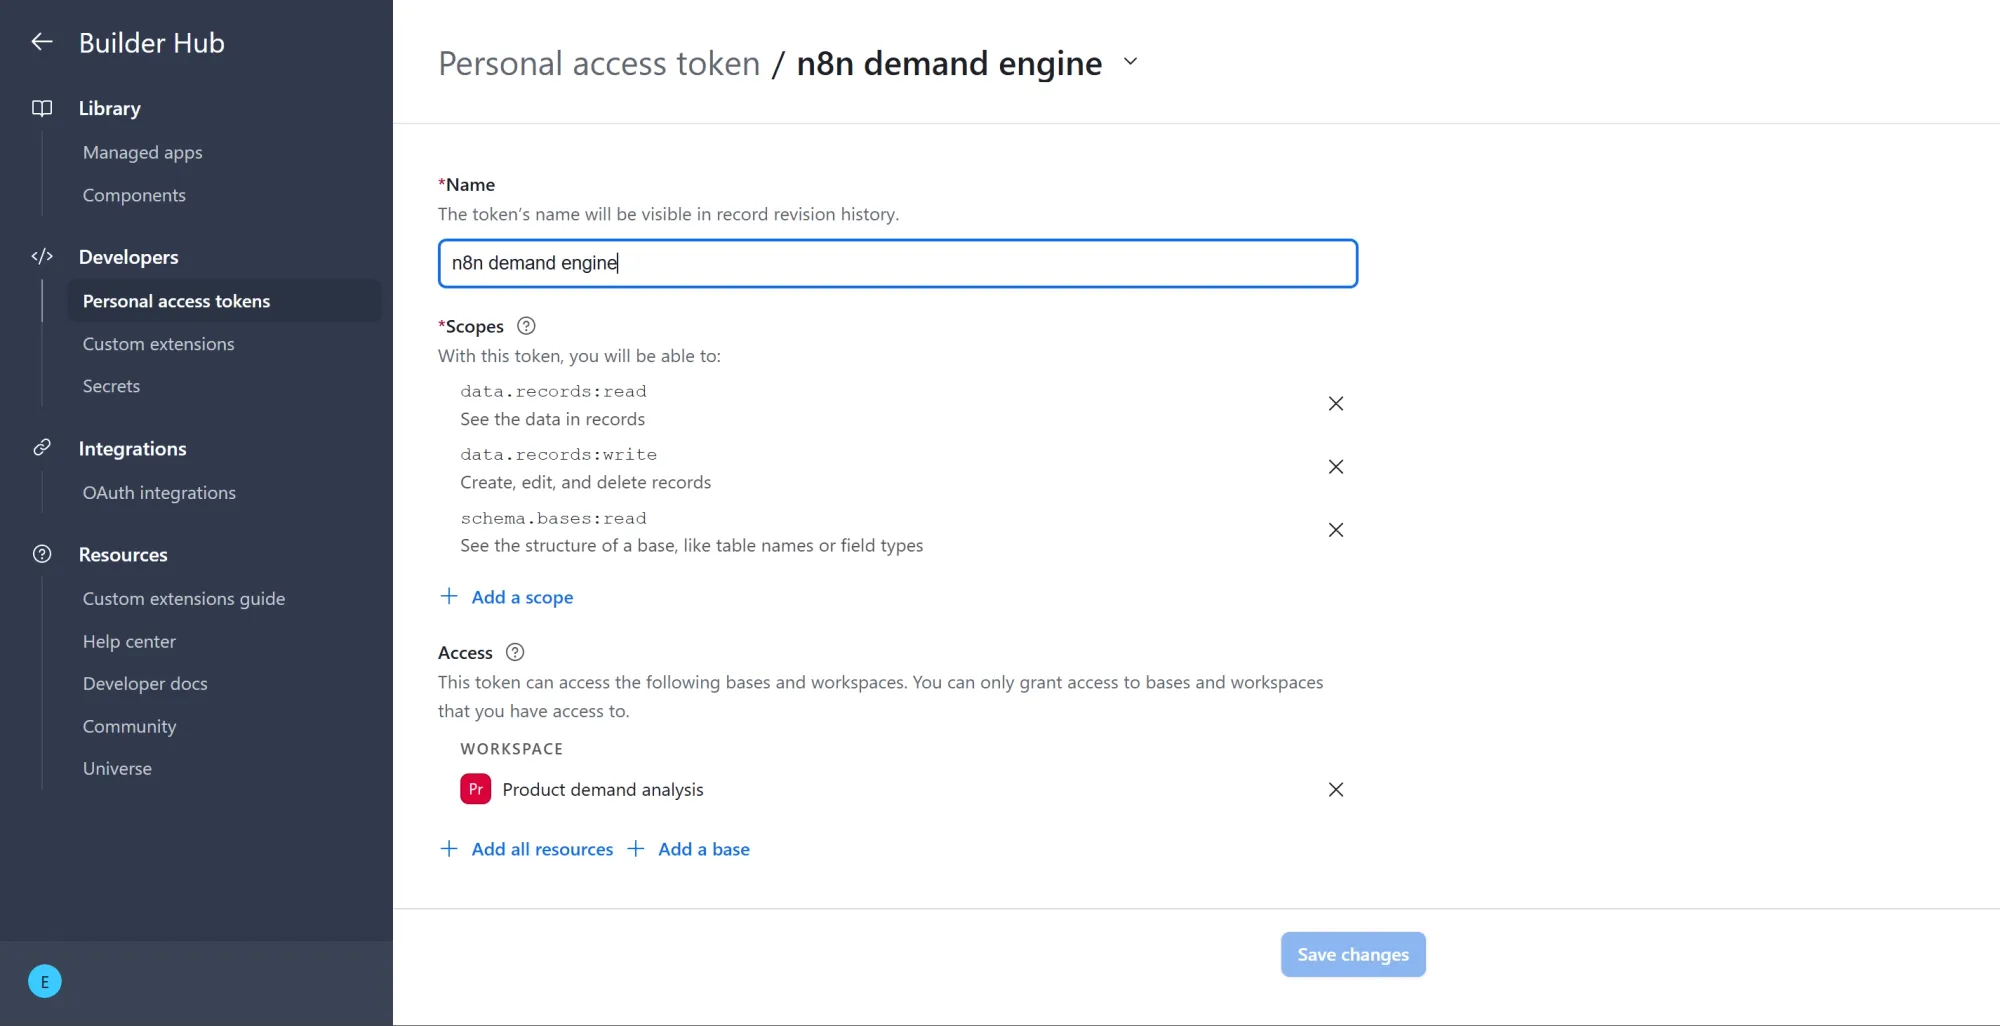This screenshot has width=2000, height=1026.
Task: Remove the data.records:write scope
Action: pyautogui.click(x=1335, y=467)
